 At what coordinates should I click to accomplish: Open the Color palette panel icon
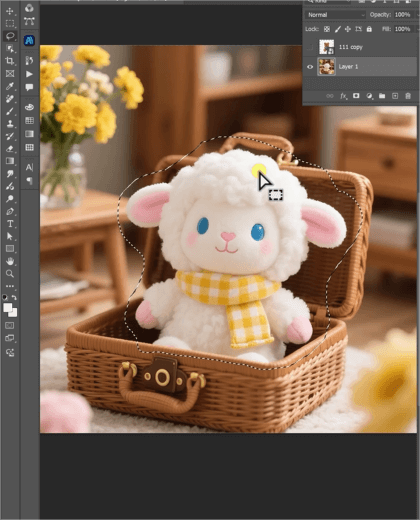pos(29,107)
